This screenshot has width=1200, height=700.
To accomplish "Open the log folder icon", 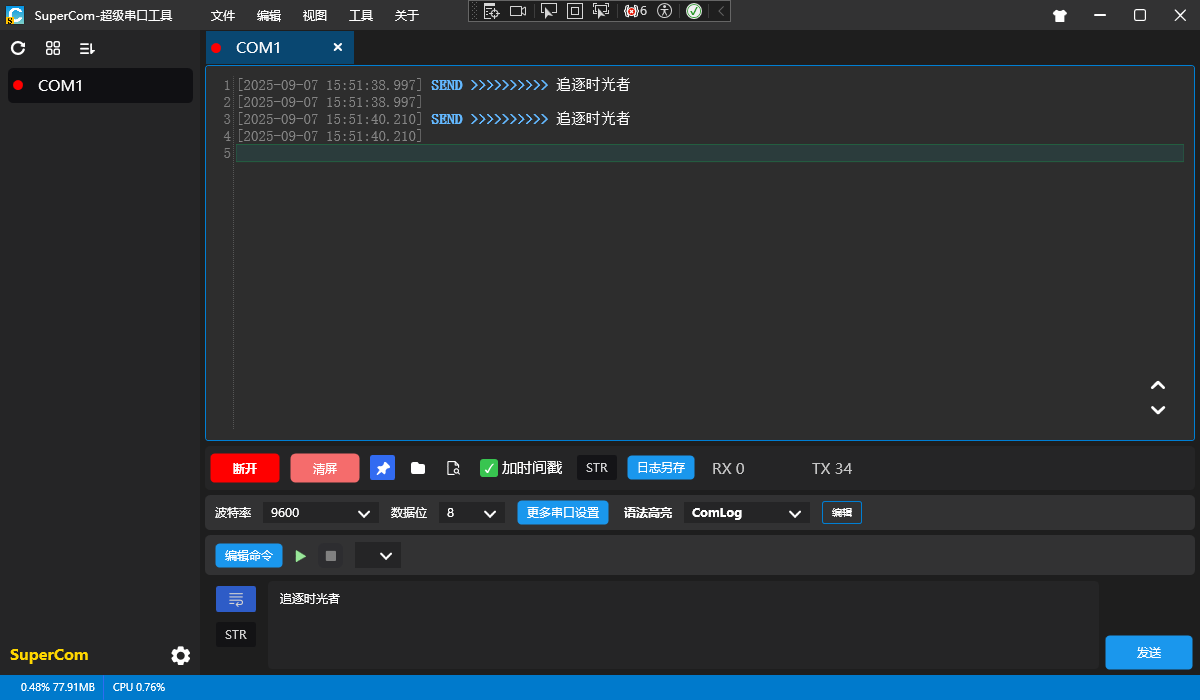I will click(x=418, y=468).
